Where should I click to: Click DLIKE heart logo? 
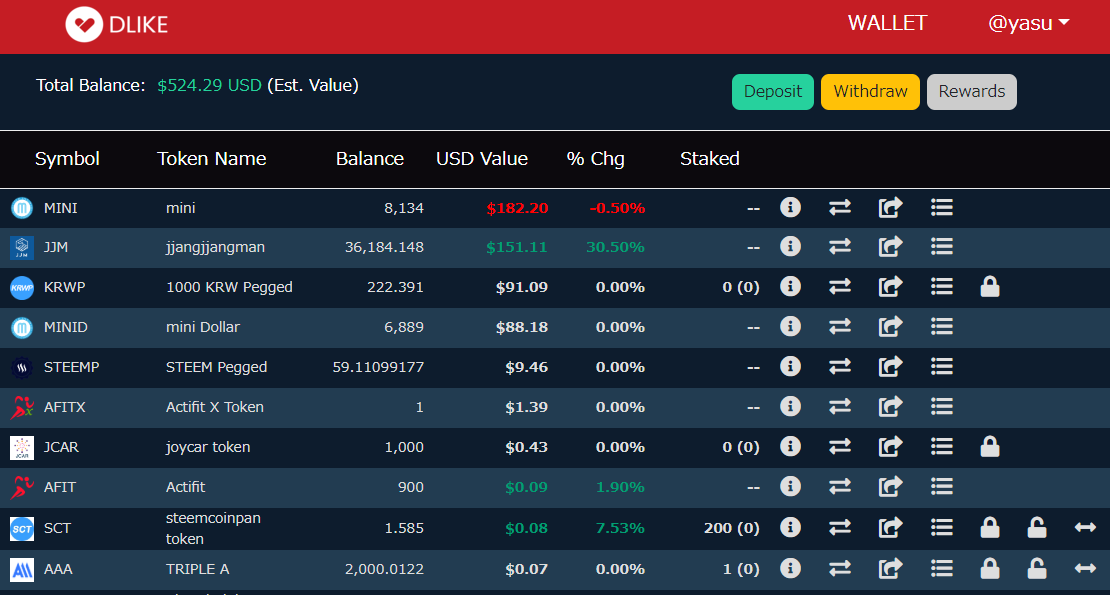click(84, 25)
